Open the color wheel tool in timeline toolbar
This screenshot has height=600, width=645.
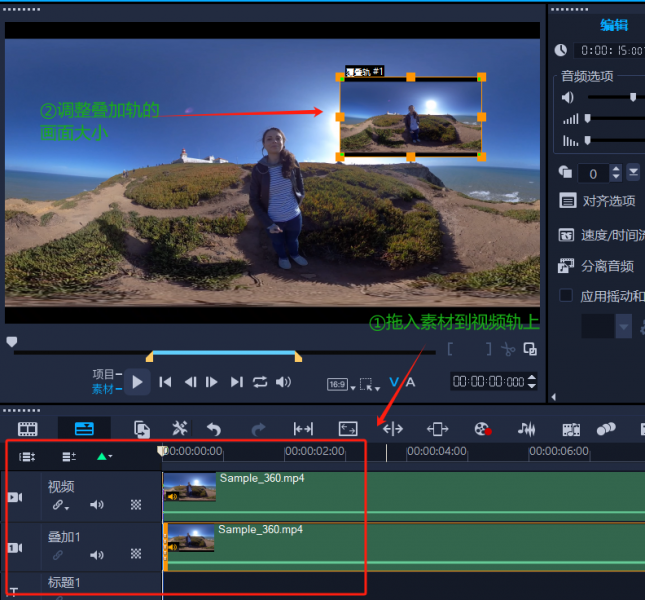[x=483, y=429]
